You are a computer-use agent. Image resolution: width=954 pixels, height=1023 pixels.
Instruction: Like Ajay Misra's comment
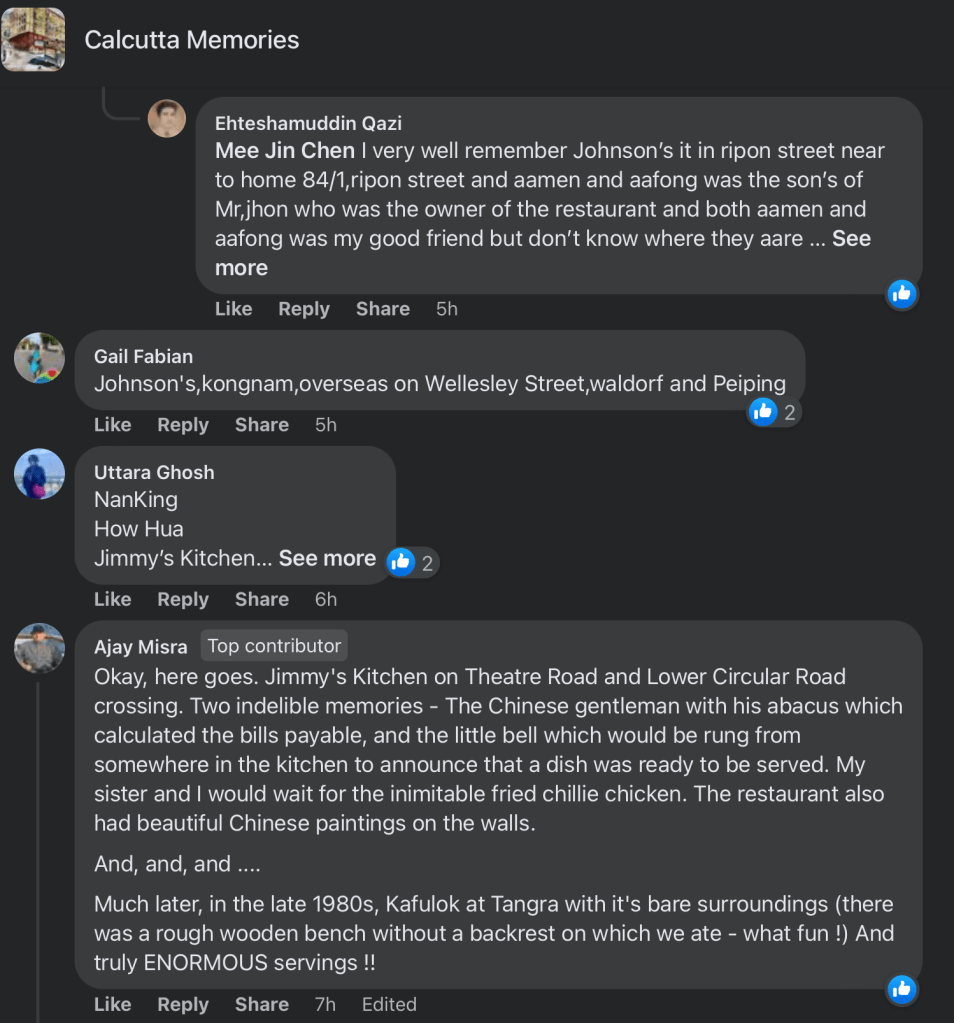click(x=112, y=1004)
